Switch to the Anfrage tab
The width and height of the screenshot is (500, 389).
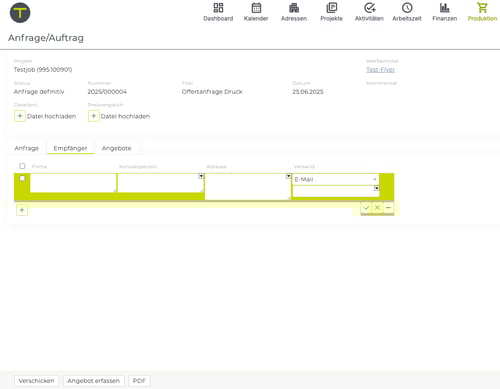point(27,148)
